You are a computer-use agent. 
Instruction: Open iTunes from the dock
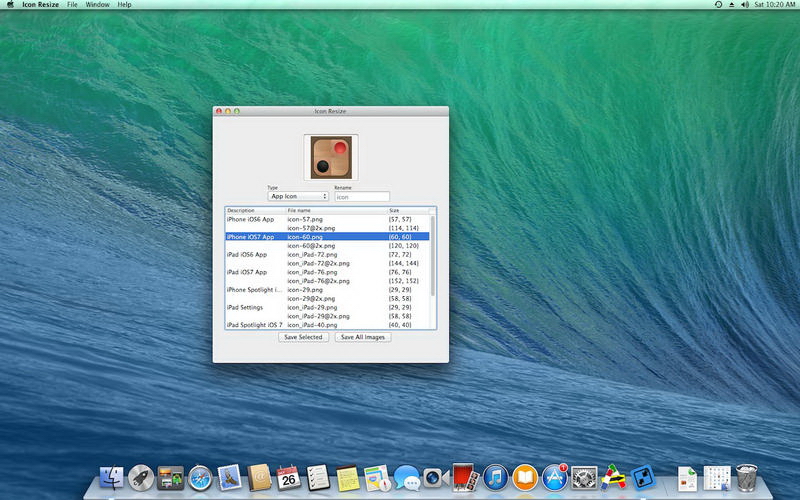pyautogui.click(x=495, y=478)
